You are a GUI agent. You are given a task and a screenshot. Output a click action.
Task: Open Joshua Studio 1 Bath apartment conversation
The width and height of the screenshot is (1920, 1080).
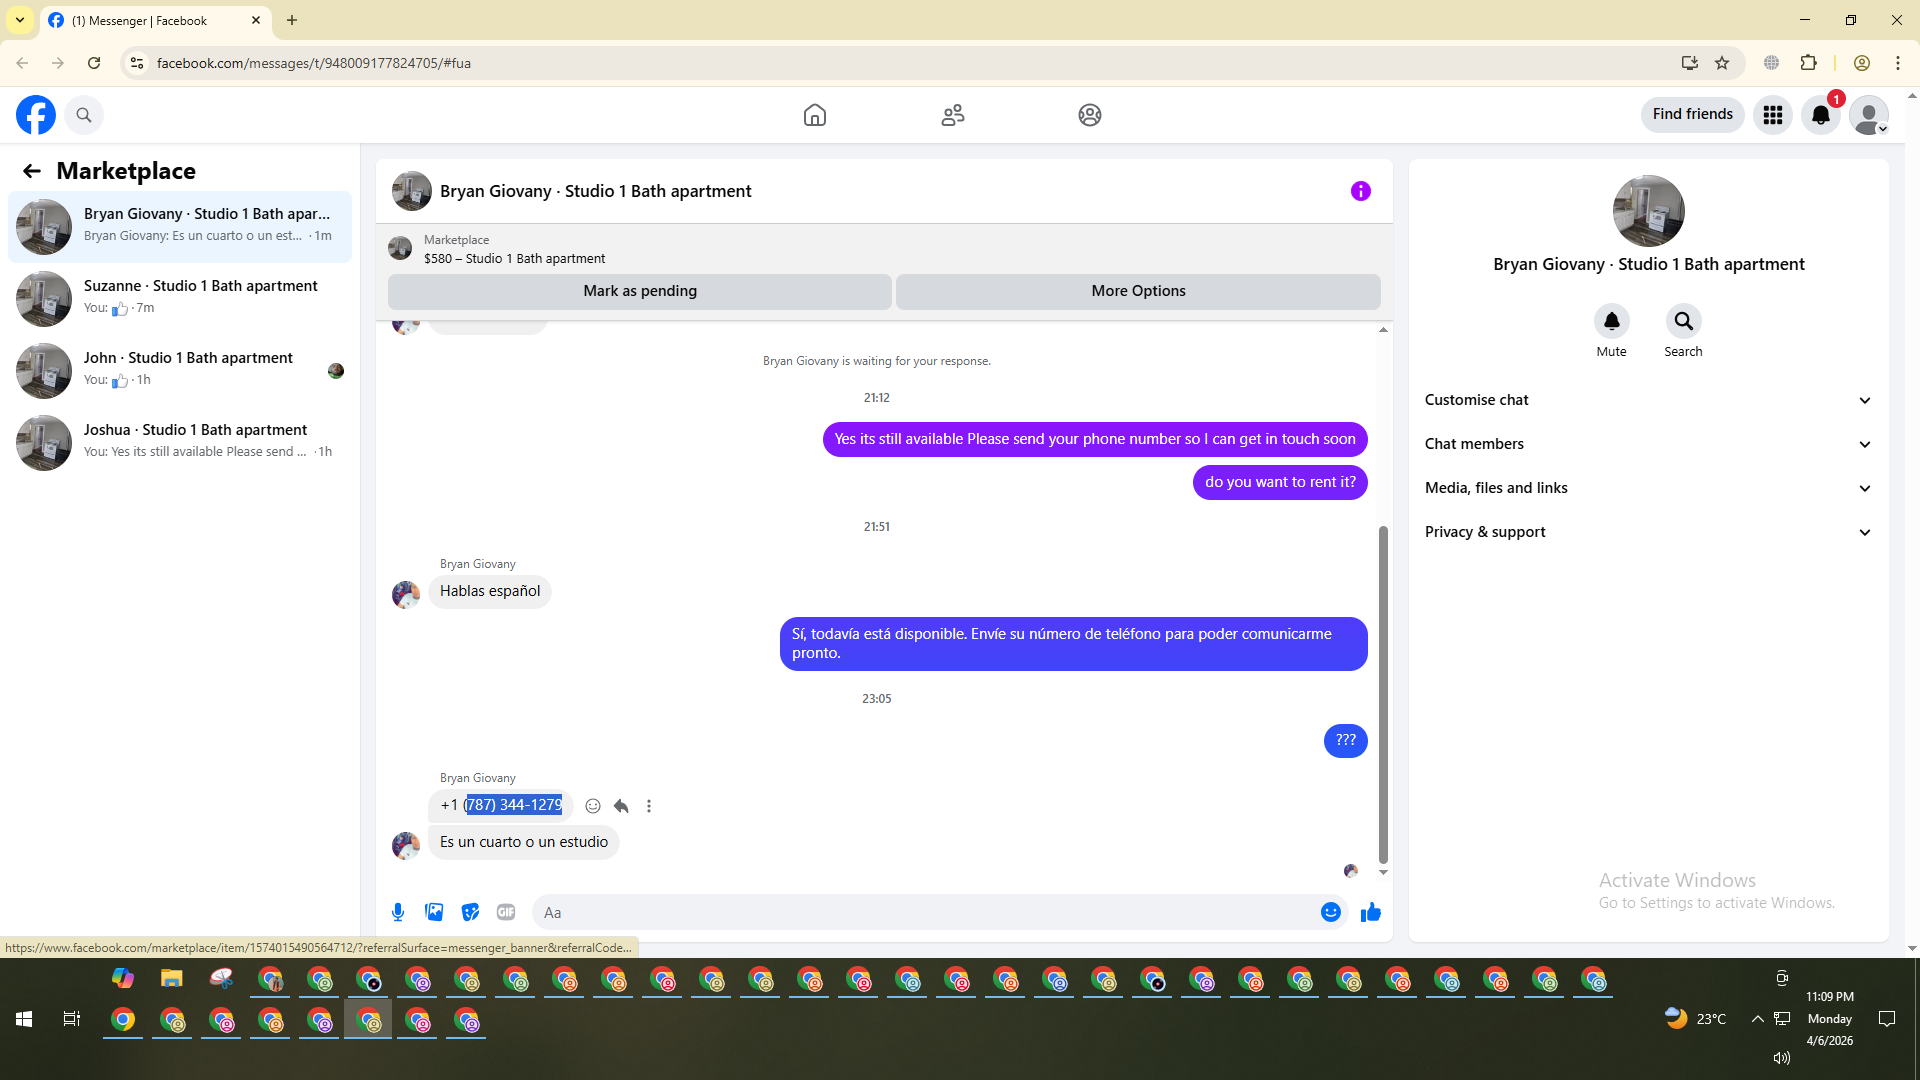(x=180, y=443)
